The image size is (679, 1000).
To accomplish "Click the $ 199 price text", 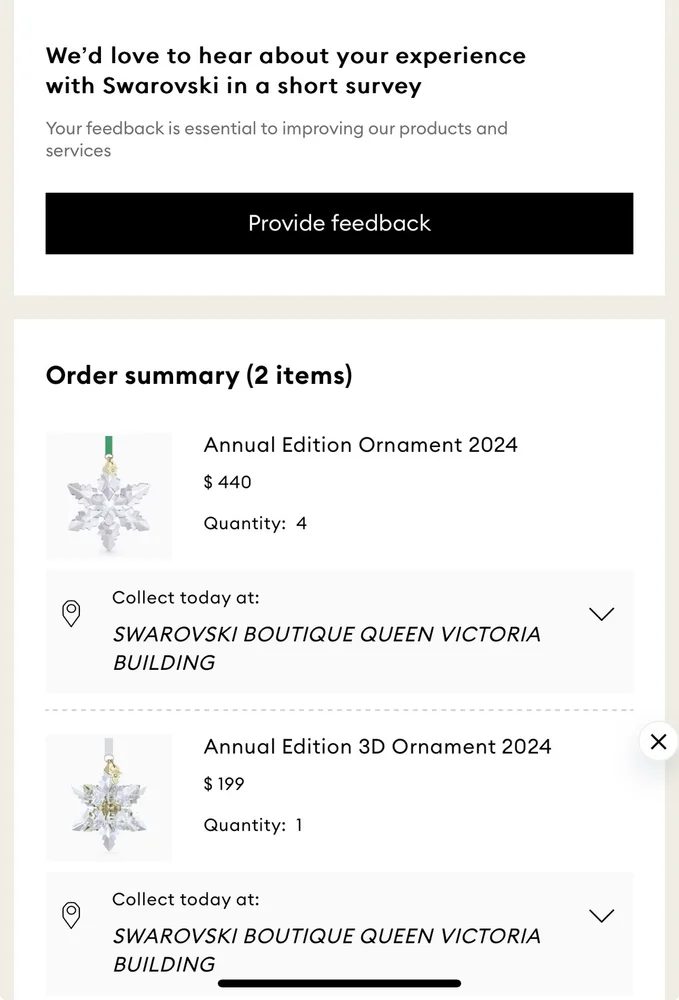I will (x=224, y=784).
